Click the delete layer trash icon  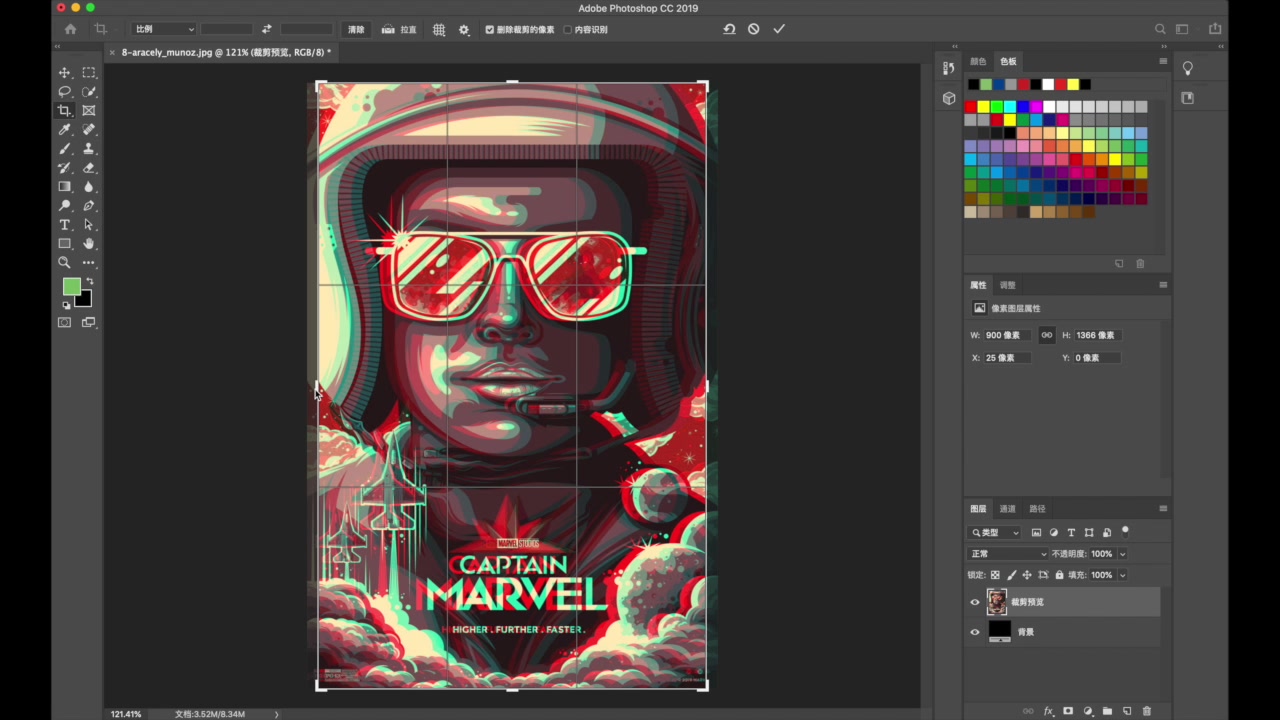(1147, 711)
